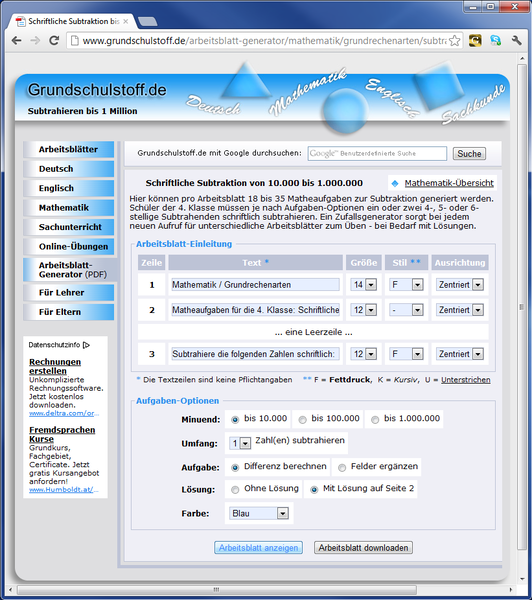Screen dimensions: 532x600
Task: Click the browser back arrow
Action: [16, 41]
